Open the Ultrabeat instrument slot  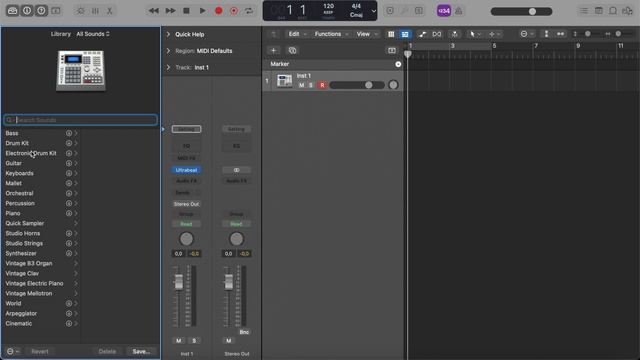pos(186,170)
